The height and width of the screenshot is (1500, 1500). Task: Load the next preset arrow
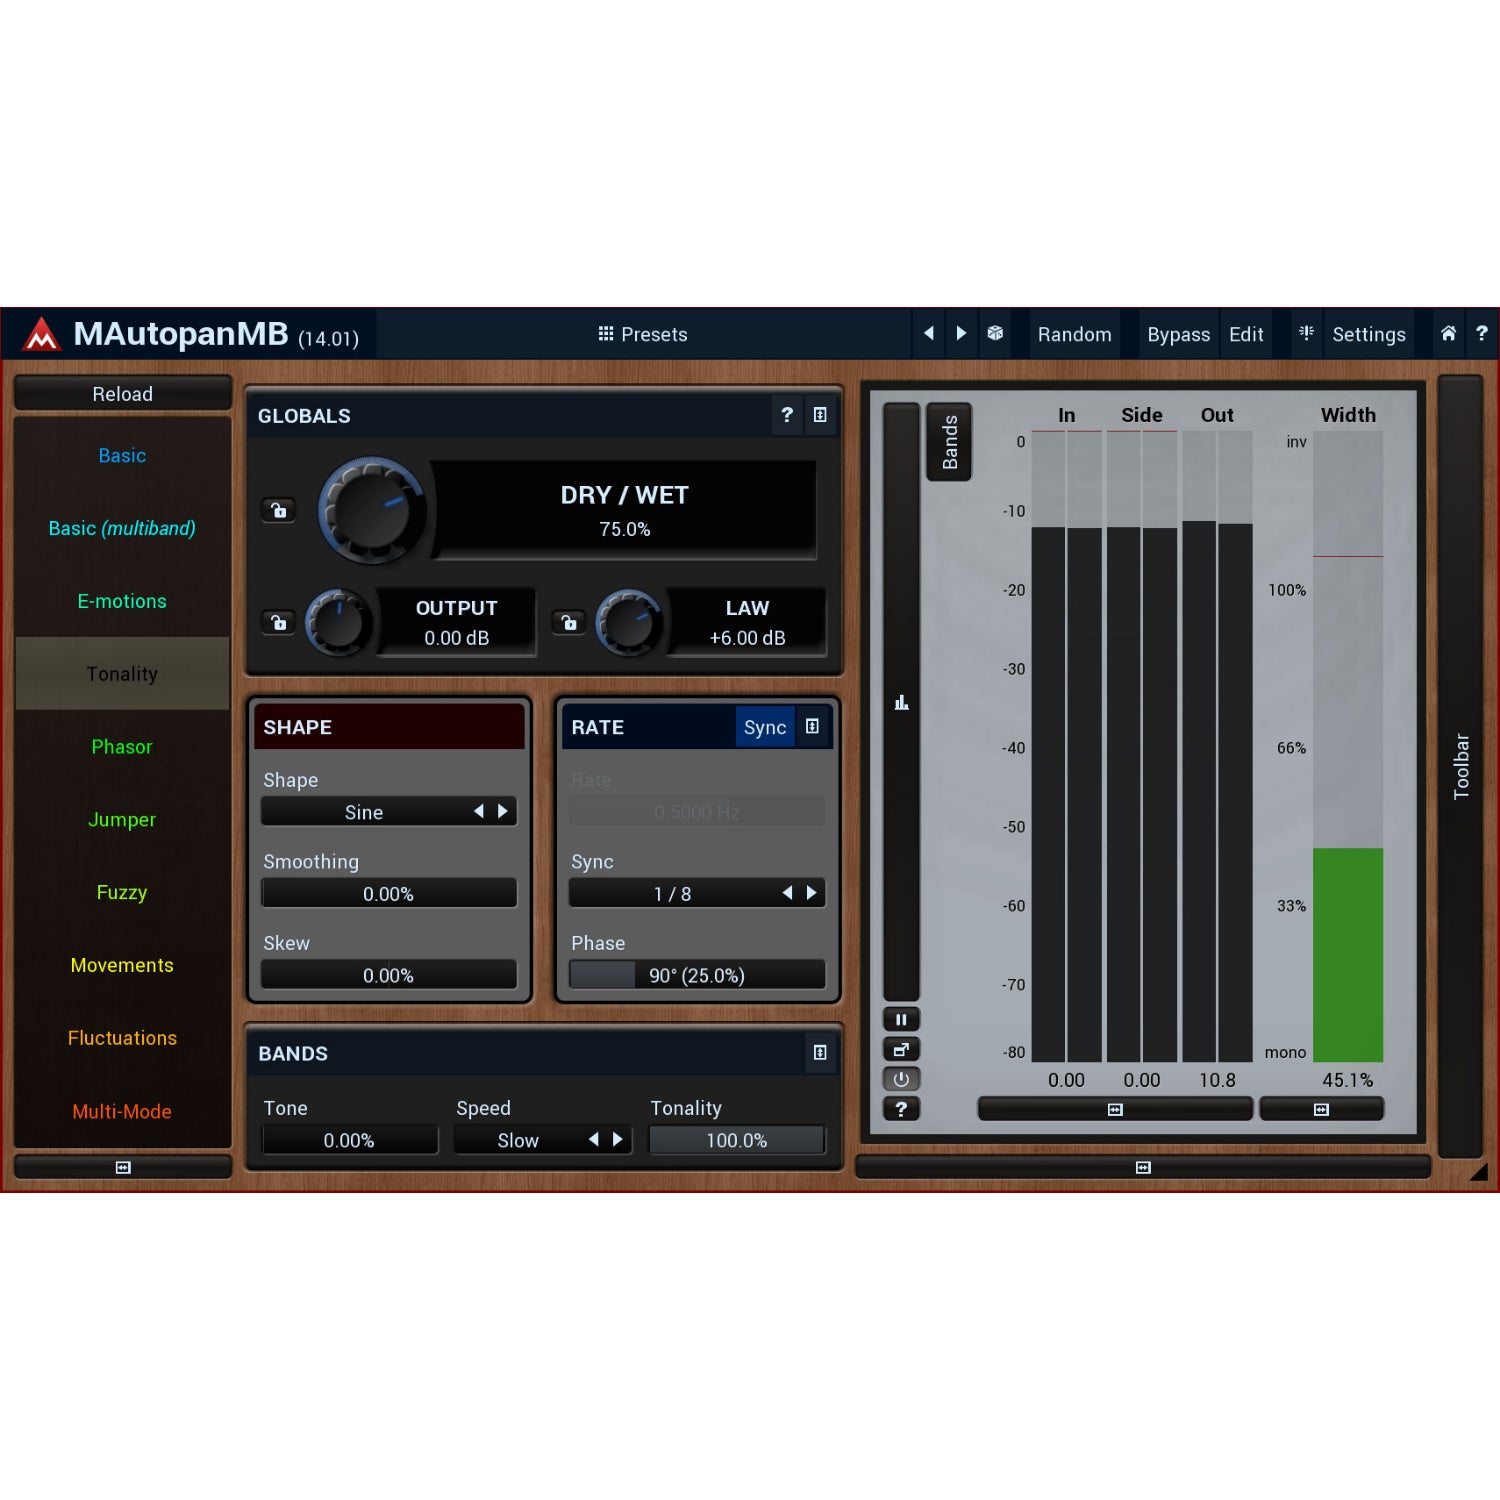point(961,333)
